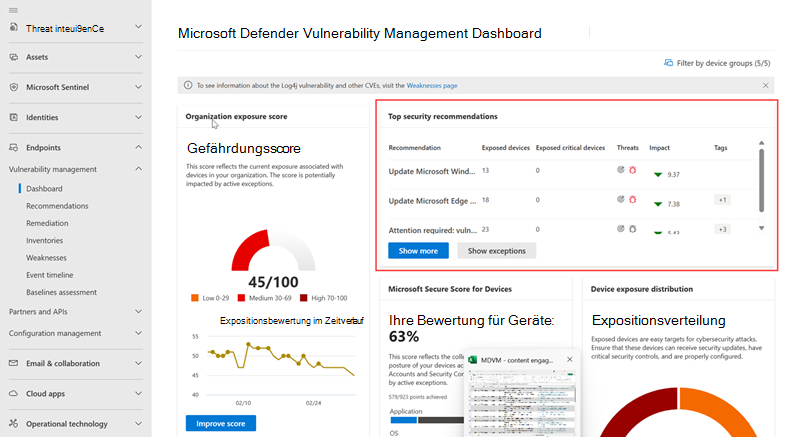
Task: Click the Microsoft Sentinel shield icon
Action: click(14, 87)
